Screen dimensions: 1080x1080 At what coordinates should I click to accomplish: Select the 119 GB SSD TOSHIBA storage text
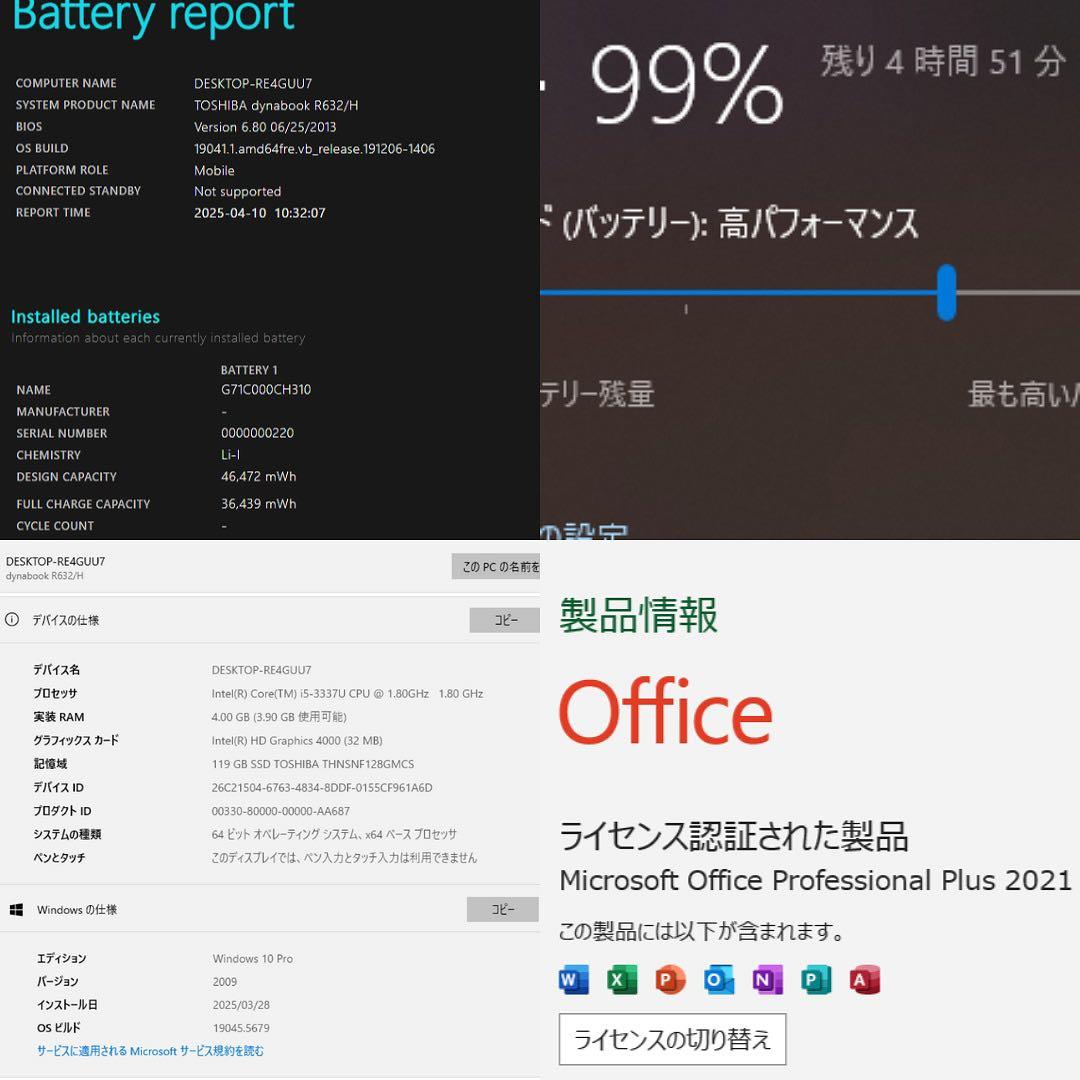[313, 764]
